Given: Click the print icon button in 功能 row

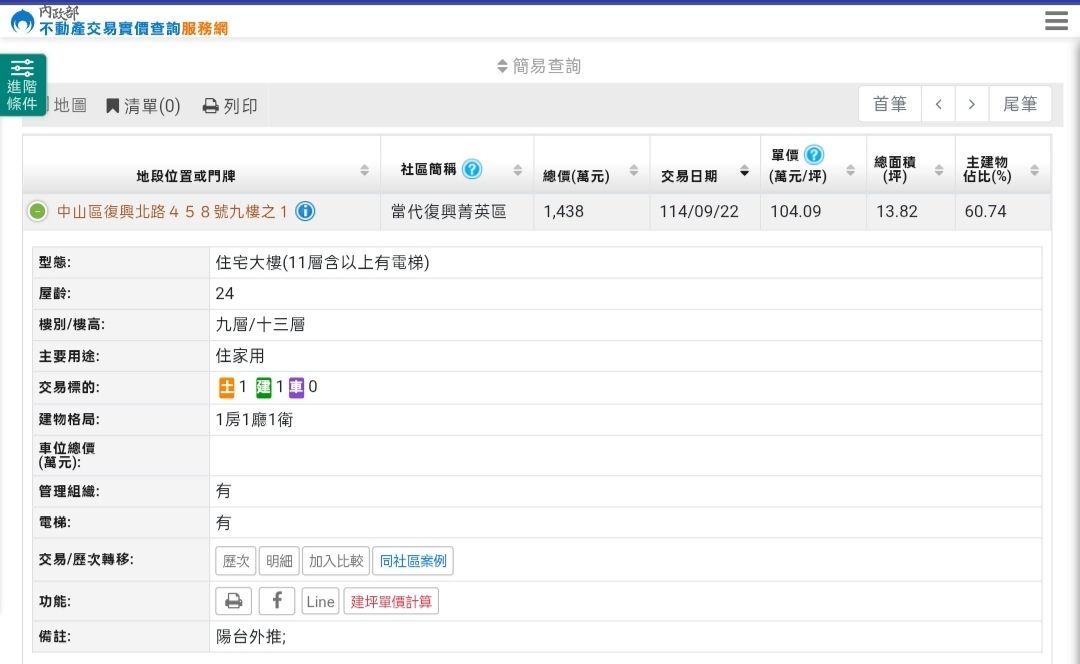Looking at the screenshot, I should (233, 601).
